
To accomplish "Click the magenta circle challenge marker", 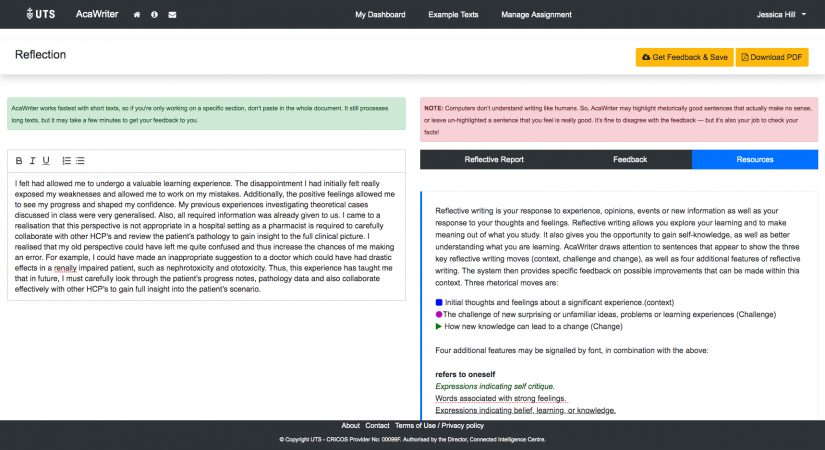I will click(439, 314).
